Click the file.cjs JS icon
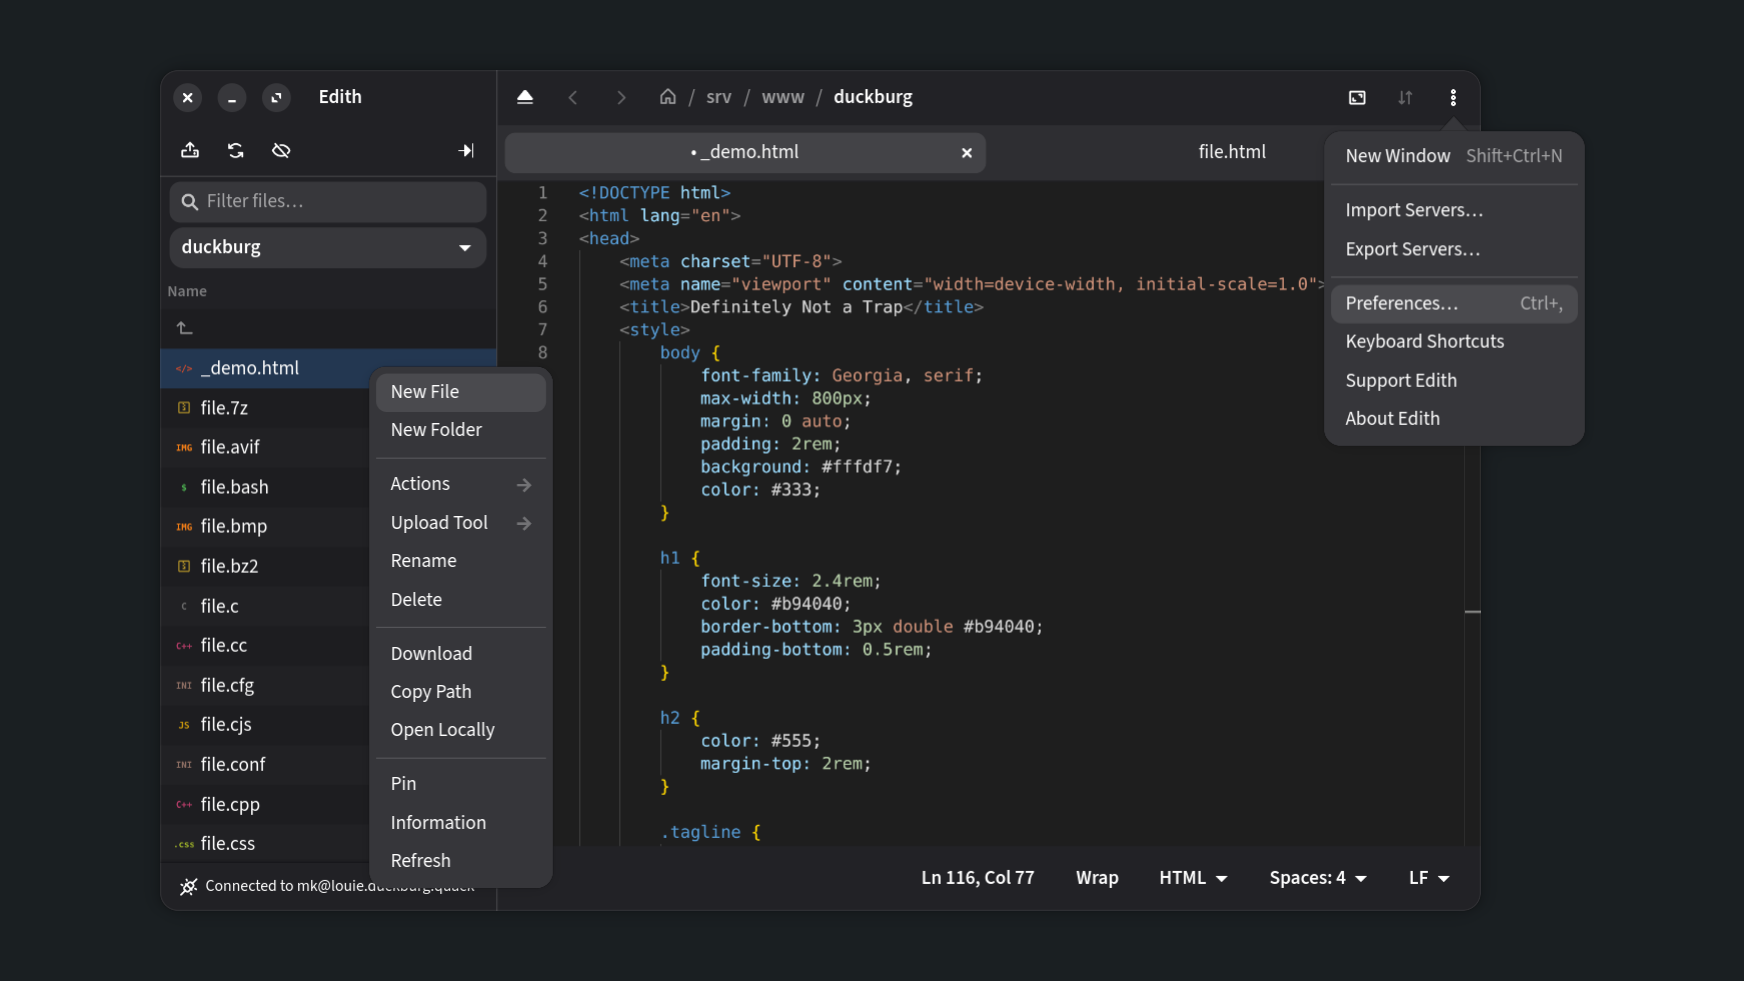Image resolution: width=1744 pixels, height=981 pixels. (184, 725)
